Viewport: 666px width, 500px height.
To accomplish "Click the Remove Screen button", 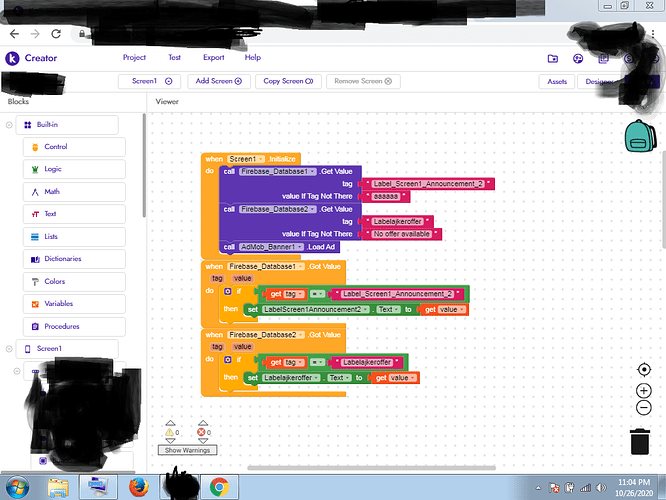I will 363,81.
